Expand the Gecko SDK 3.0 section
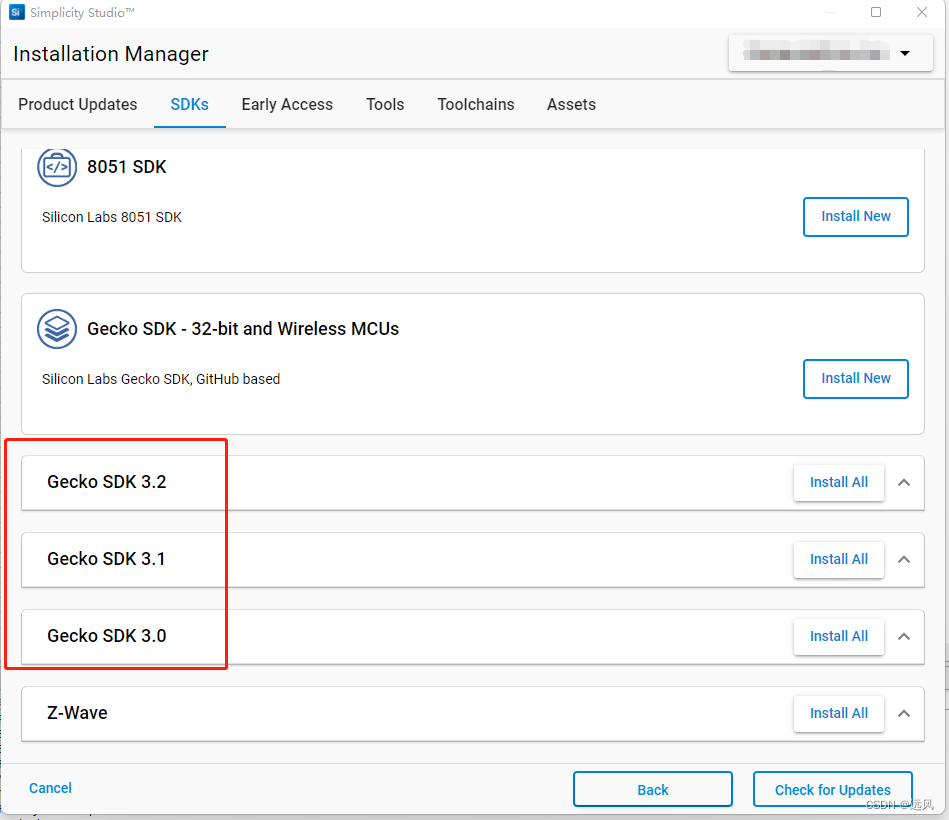 pyautogui.click(x=904, y=637)
